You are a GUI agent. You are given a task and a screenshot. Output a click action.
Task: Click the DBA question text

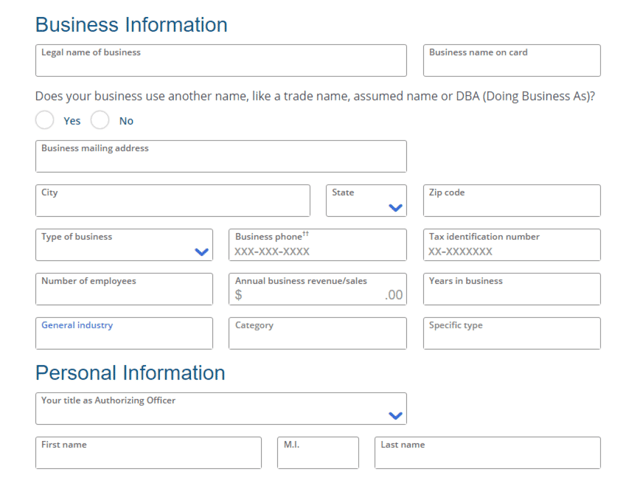pos(315,96)
